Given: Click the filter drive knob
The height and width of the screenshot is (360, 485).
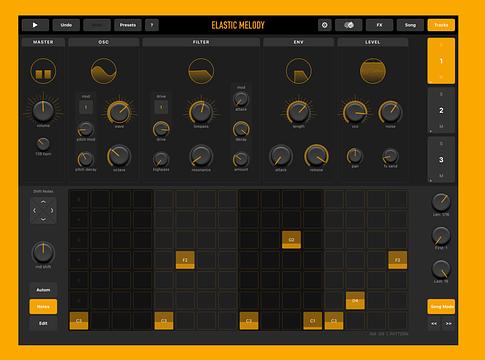Looking at the screenshot, I should pos(161,129).
